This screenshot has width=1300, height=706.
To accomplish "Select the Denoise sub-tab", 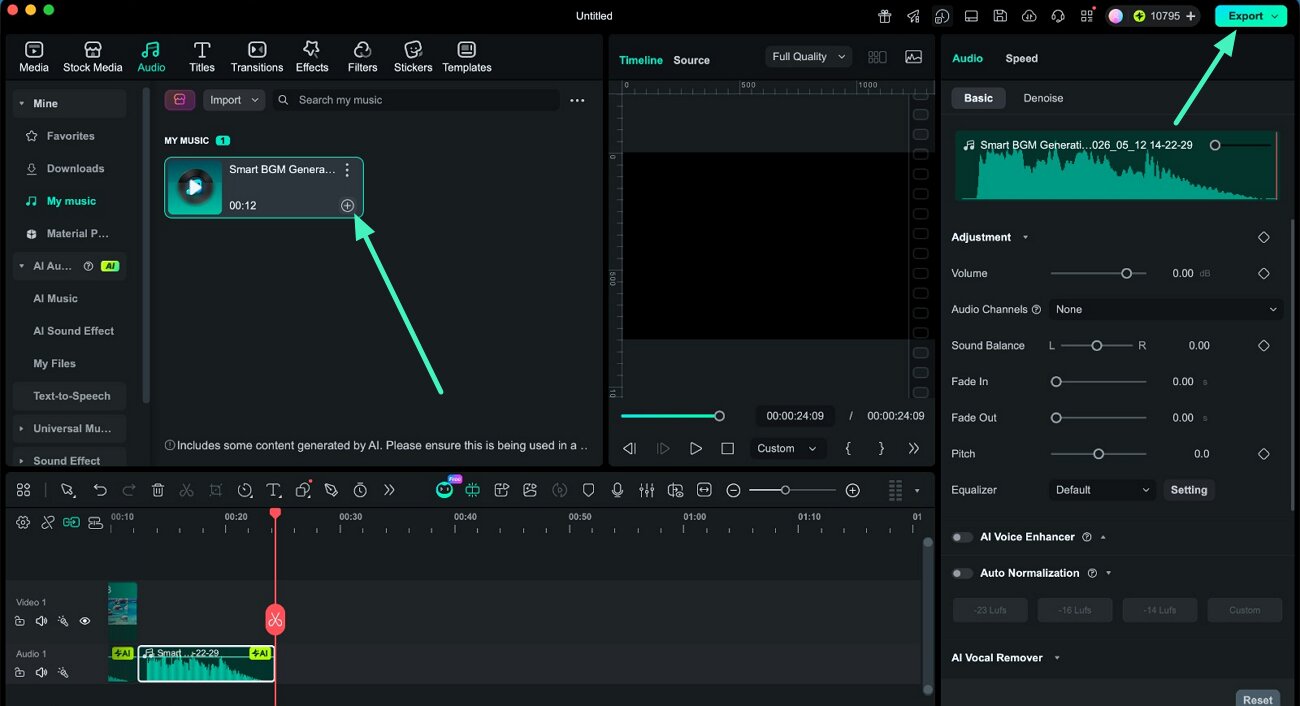I will 1043,98.
